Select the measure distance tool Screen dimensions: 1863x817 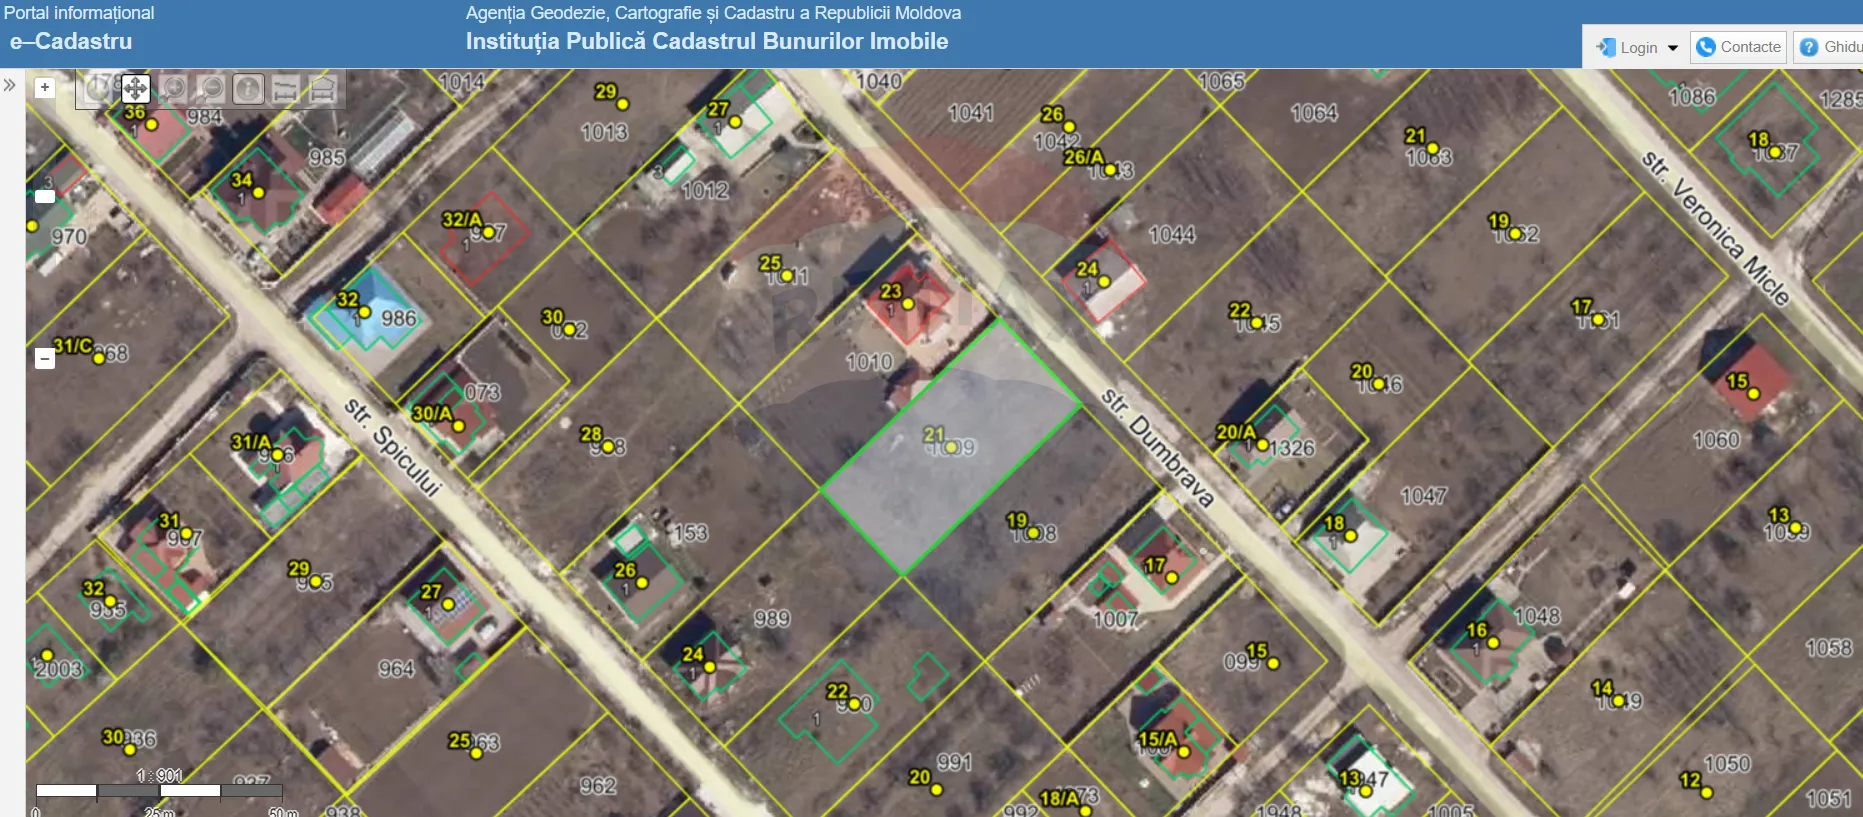point(285,89)
